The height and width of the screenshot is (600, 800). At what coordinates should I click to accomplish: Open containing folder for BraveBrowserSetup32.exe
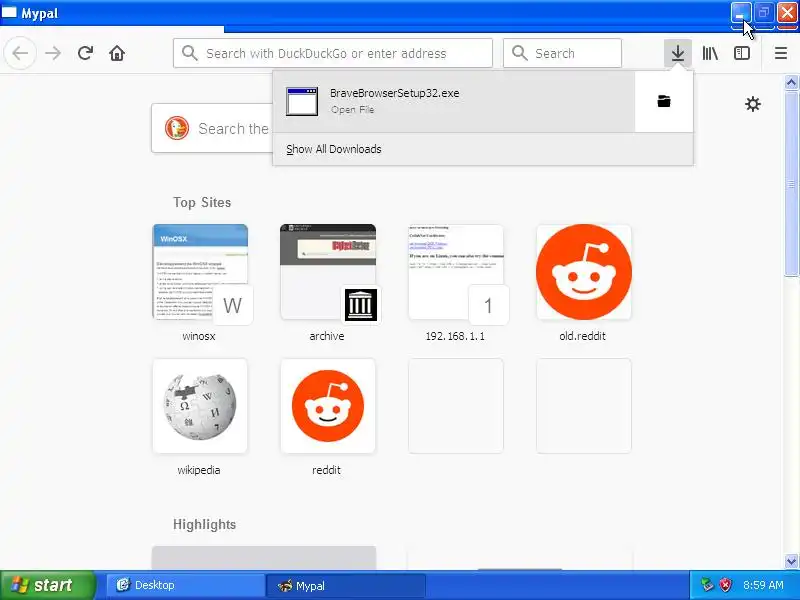pos(664,101)
